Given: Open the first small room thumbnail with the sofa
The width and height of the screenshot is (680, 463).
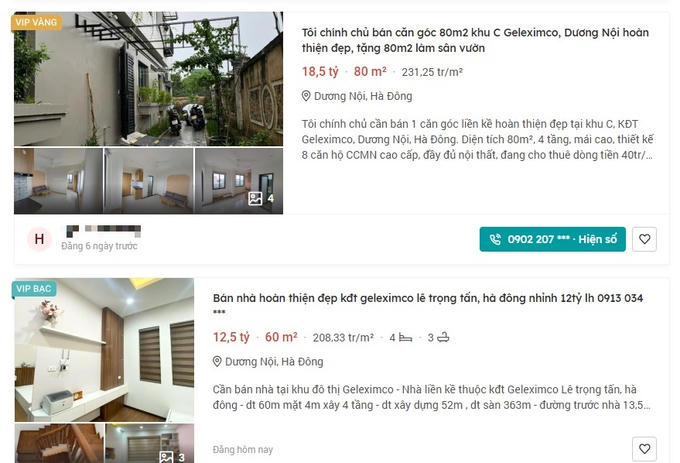Looking at the screenshot, I should [59, 181].
